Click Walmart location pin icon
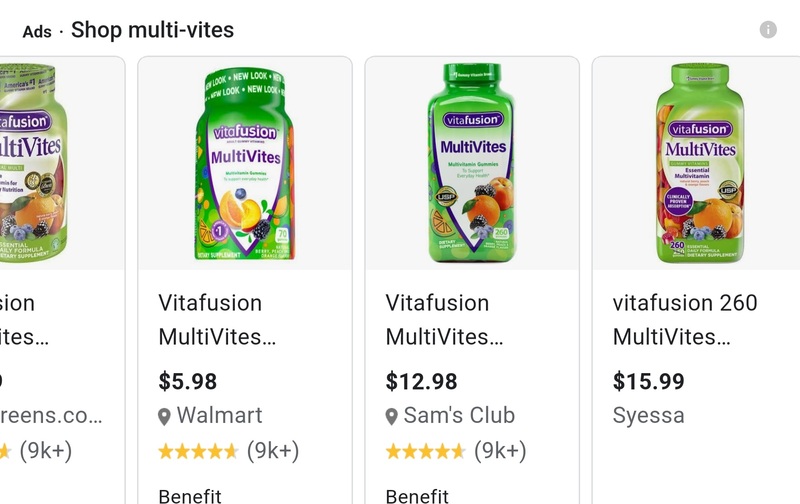 point(164,417)
